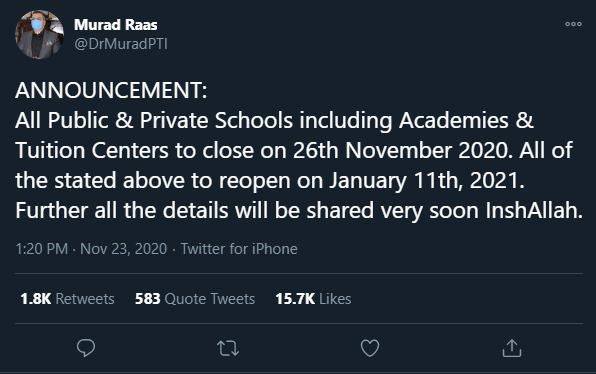
Task: Click the ANNOUNCEMENT: heading text
Action: pyautogui.click(x=111, y=90)
